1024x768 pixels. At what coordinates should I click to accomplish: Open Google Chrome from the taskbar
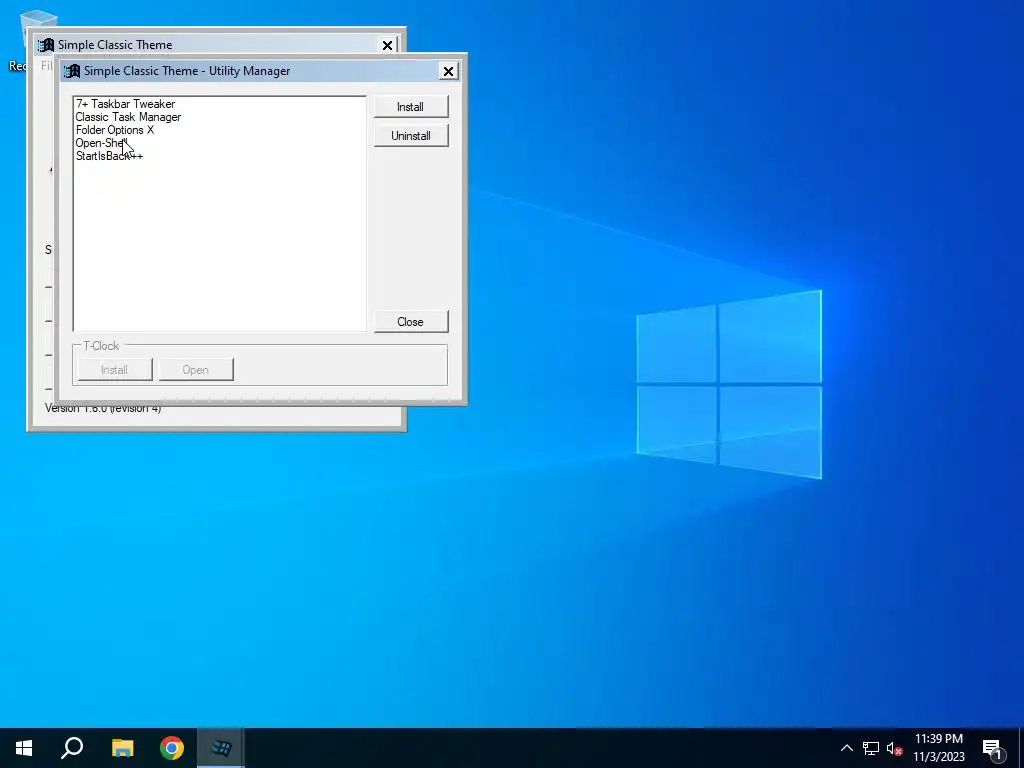click(x=172, y=748)
